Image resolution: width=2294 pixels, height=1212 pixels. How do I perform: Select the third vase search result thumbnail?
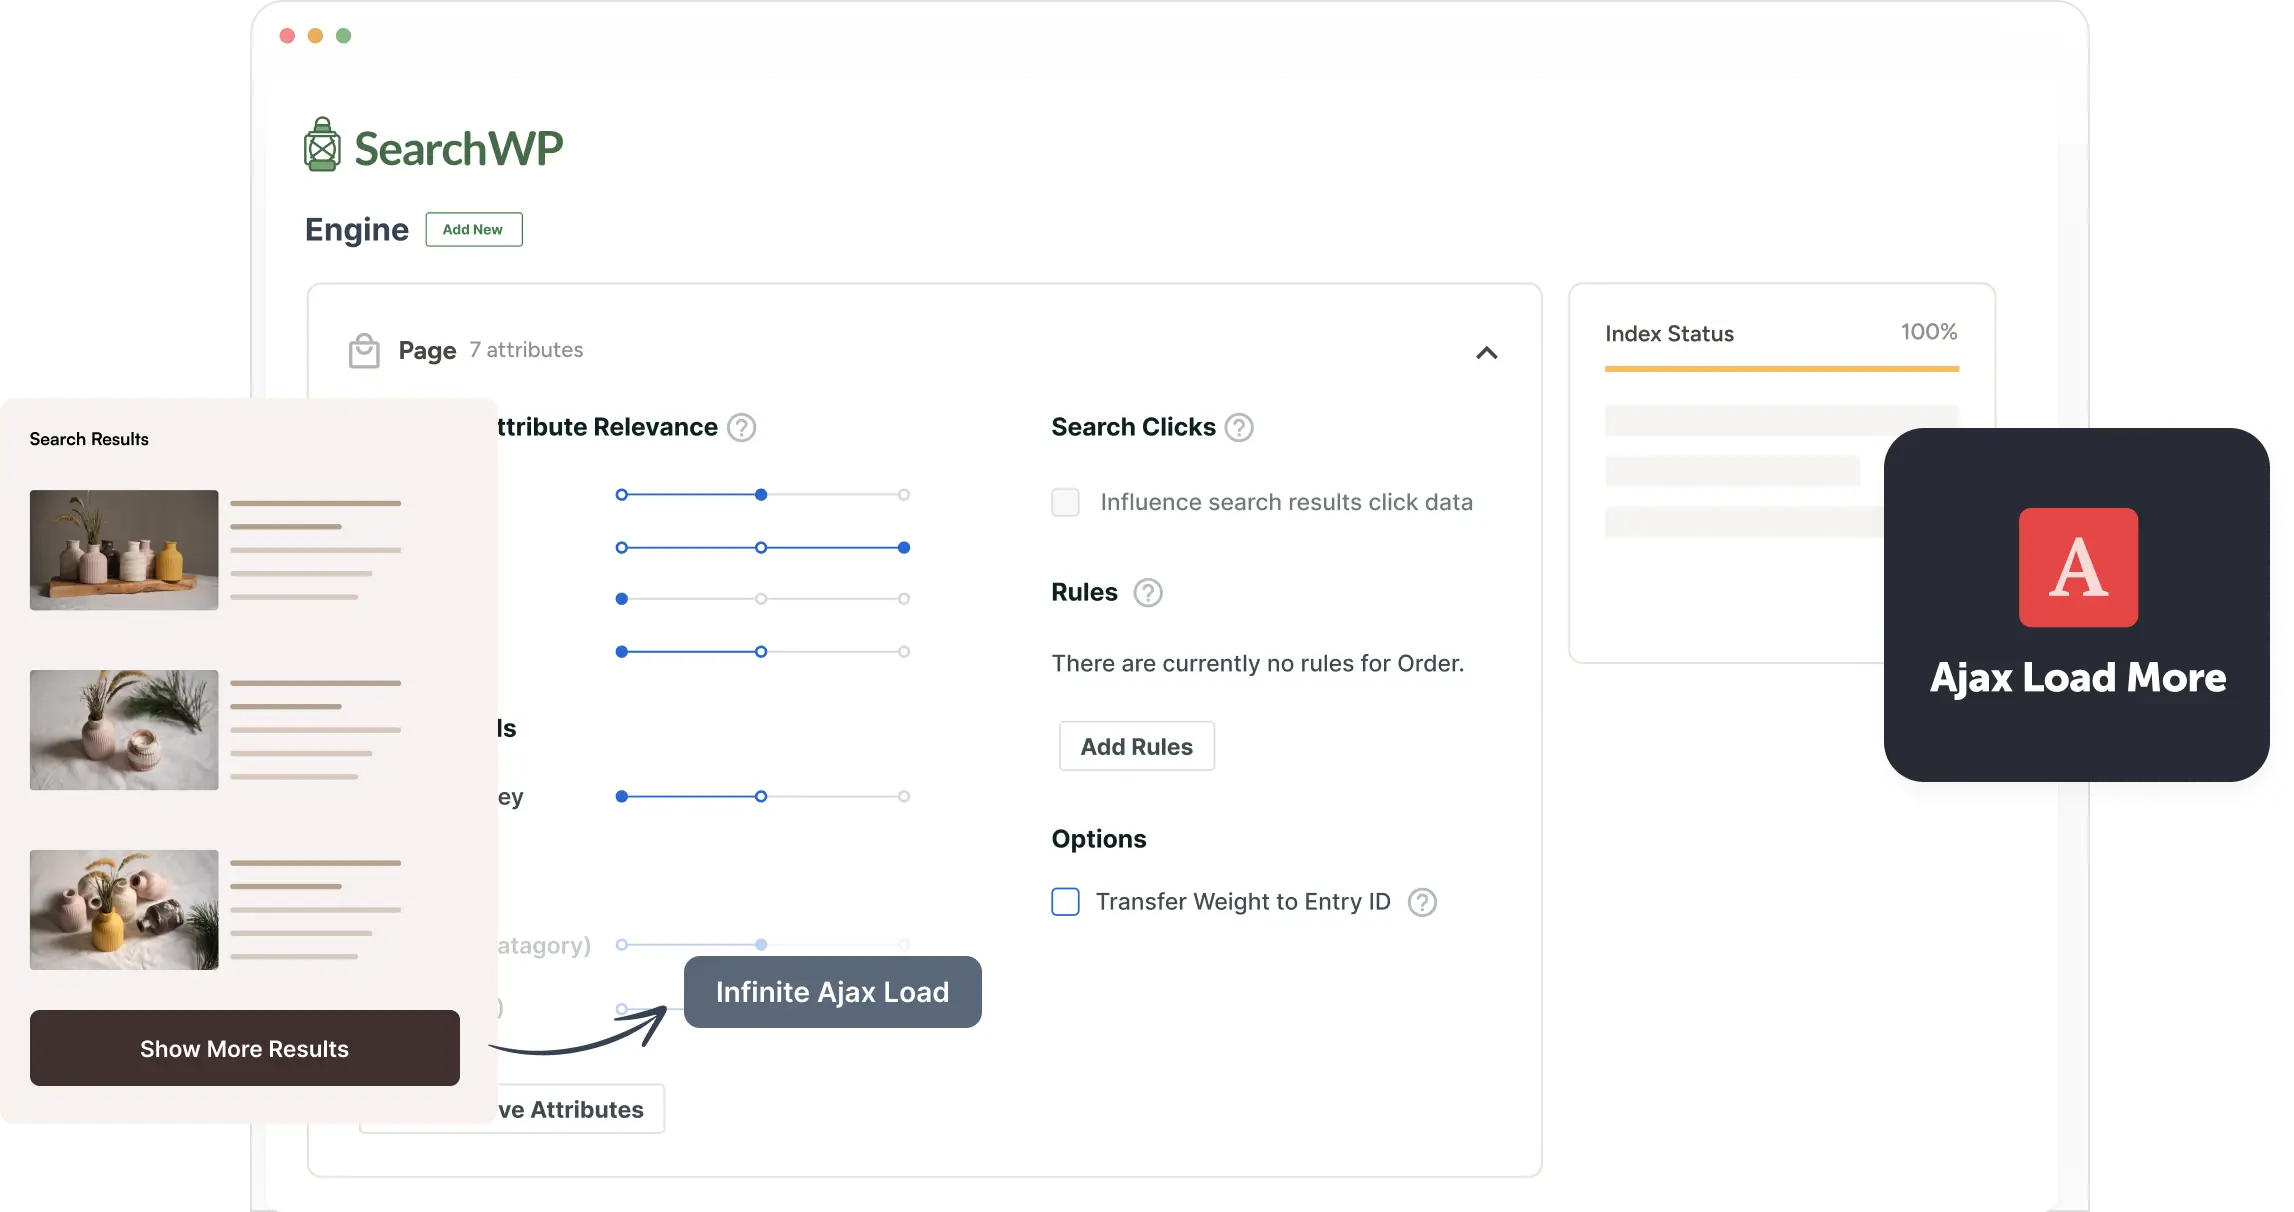coord(124,910)
